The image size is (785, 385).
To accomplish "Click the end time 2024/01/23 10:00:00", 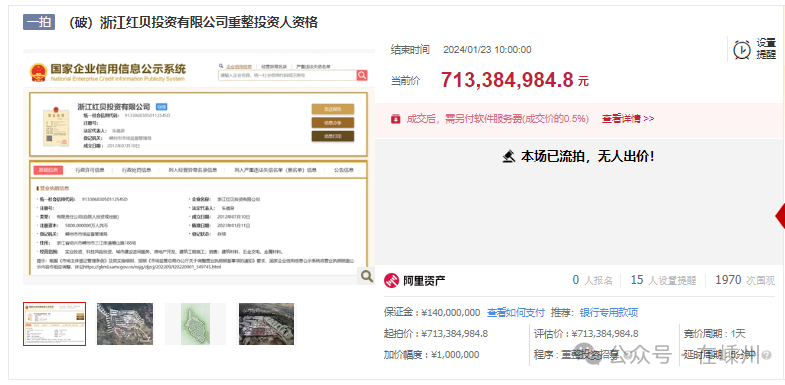I will (487, 50).
